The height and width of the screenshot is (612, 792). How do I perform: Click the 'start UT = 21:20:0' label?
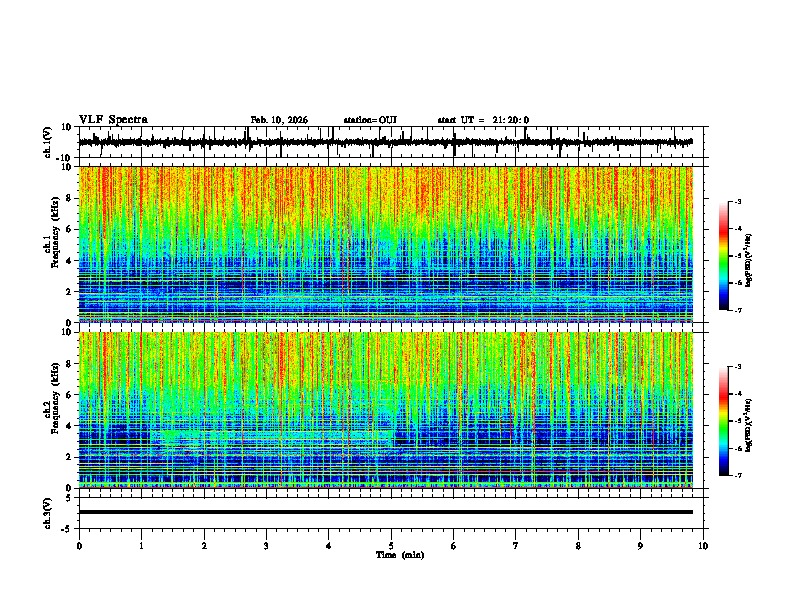tap(483, 120)
